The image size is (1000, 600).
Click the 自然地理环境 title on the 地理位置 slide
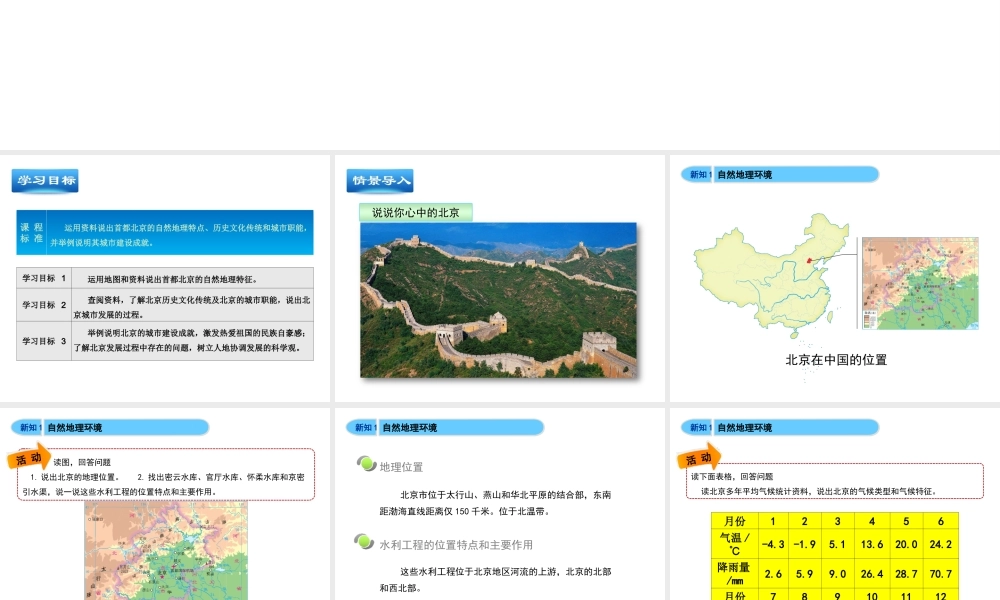tap(409, 428)
